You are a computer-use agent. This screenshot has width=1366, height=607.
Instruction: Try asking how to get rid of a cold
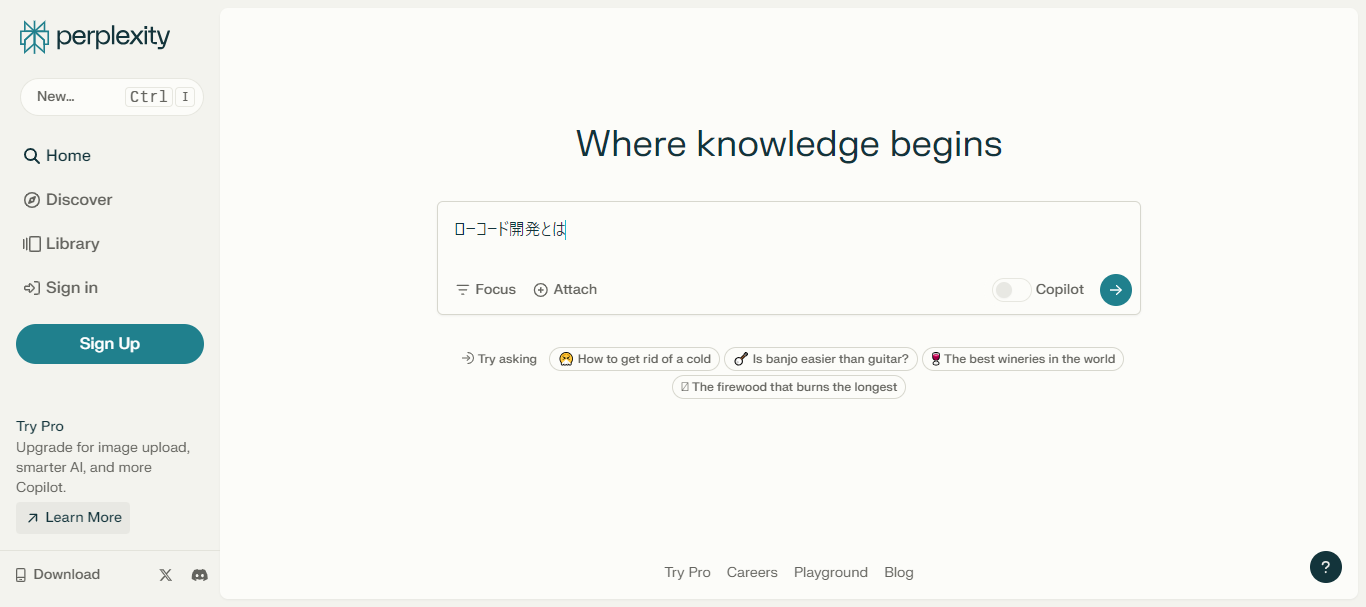(634, 358)
